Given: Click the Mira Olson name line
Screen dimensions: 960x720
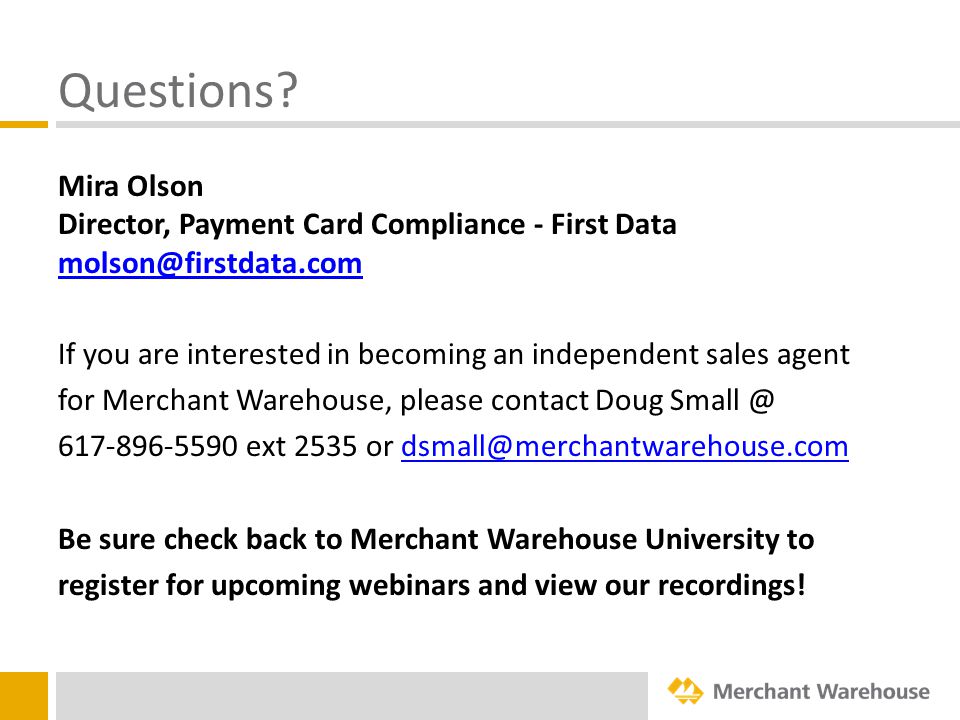Looking at the screenshot, I should pos(130,186).
